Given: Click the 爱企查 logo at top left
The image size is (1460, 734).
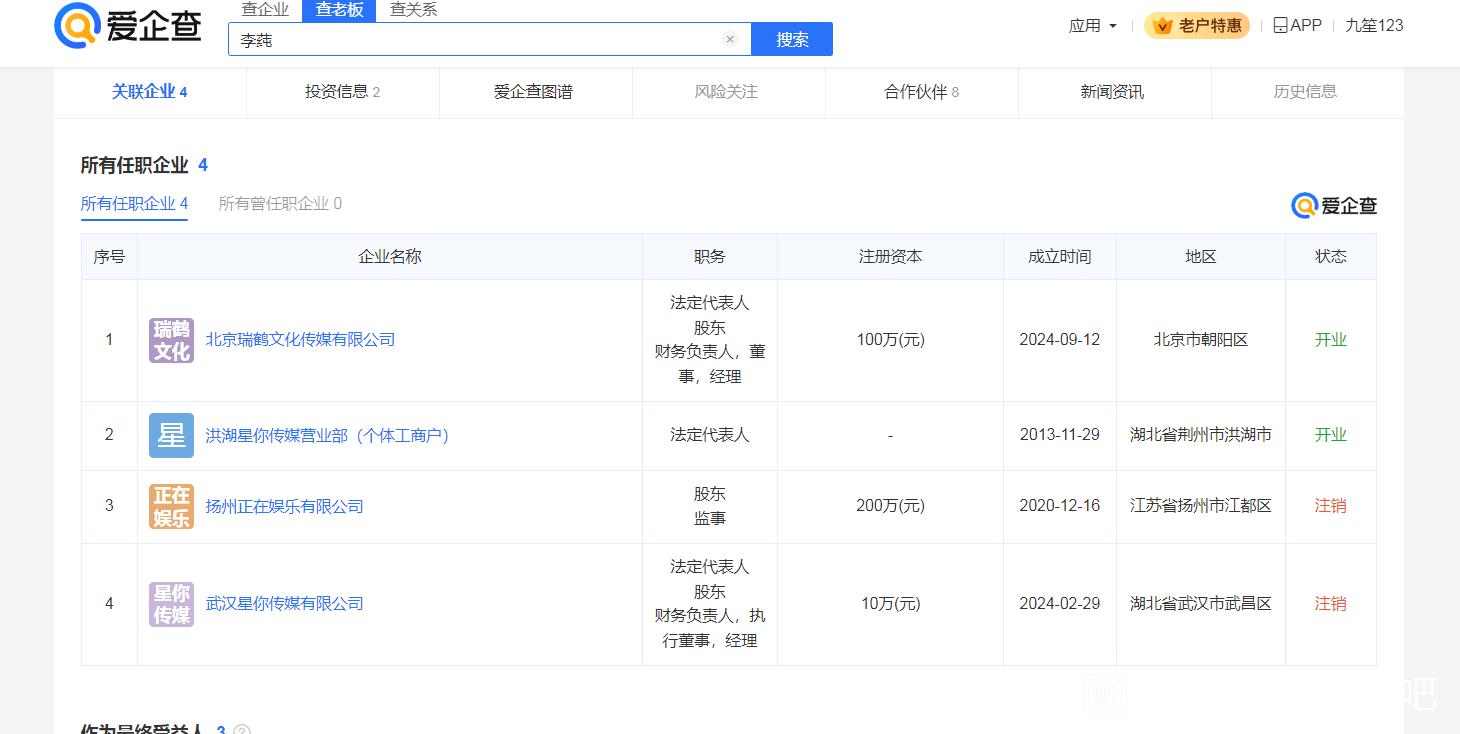Looking at the screenshot, I should coord(127,25).
